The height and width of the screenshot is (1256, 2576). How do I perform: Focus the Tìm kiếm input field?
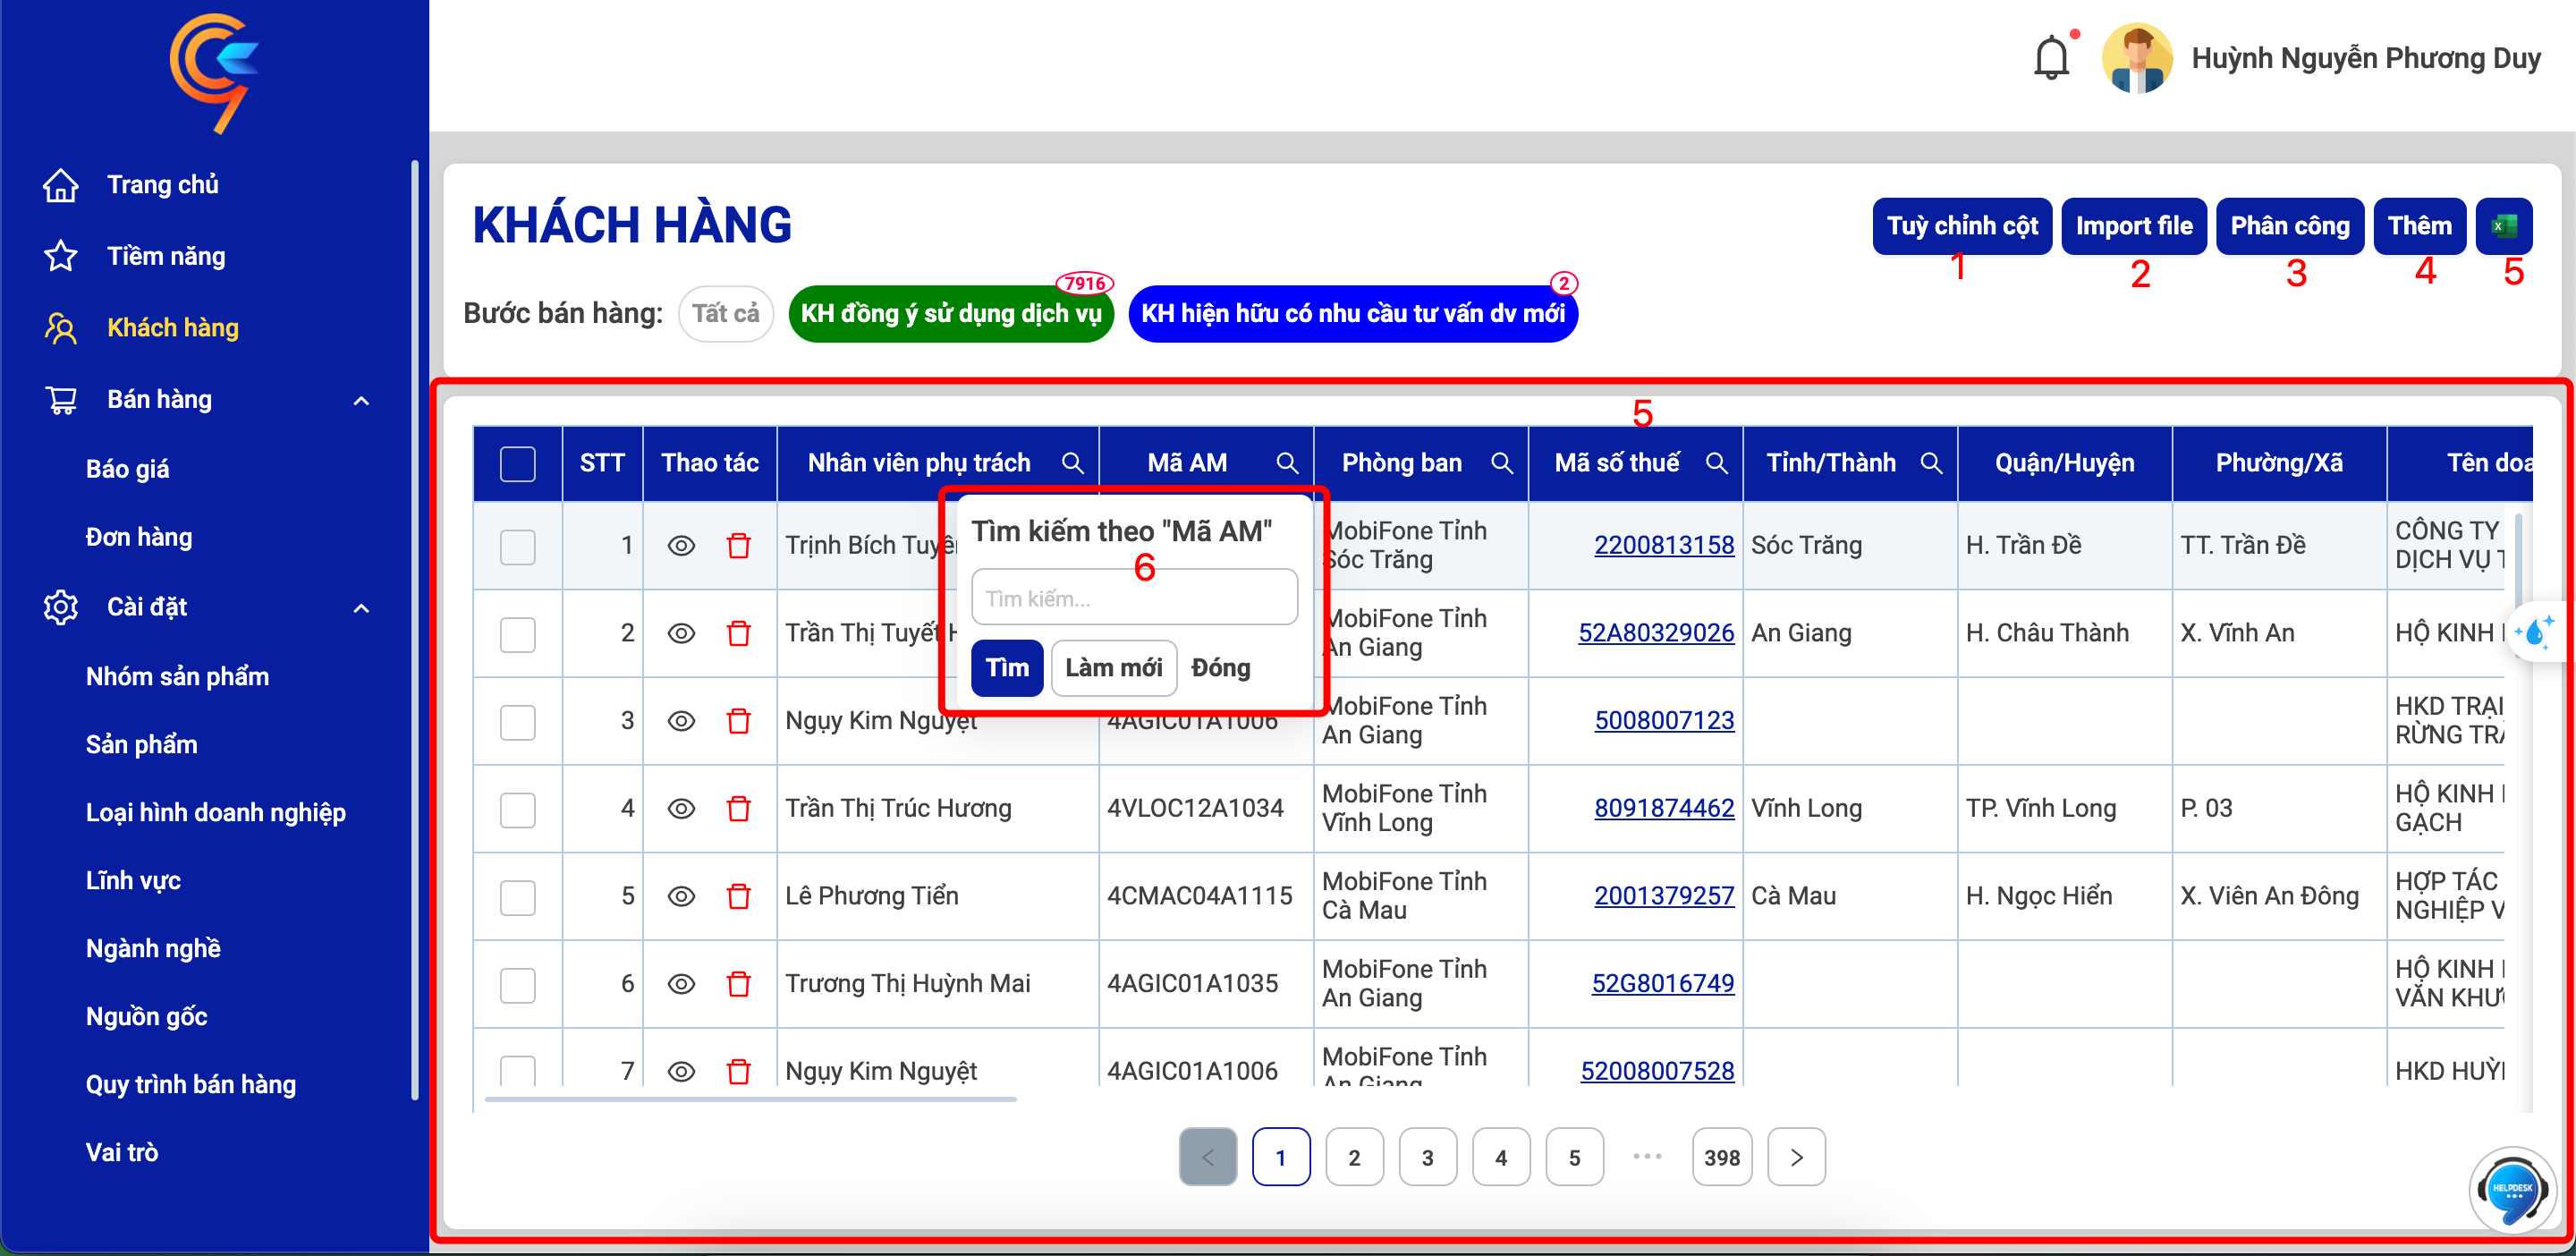(1134, 598)
